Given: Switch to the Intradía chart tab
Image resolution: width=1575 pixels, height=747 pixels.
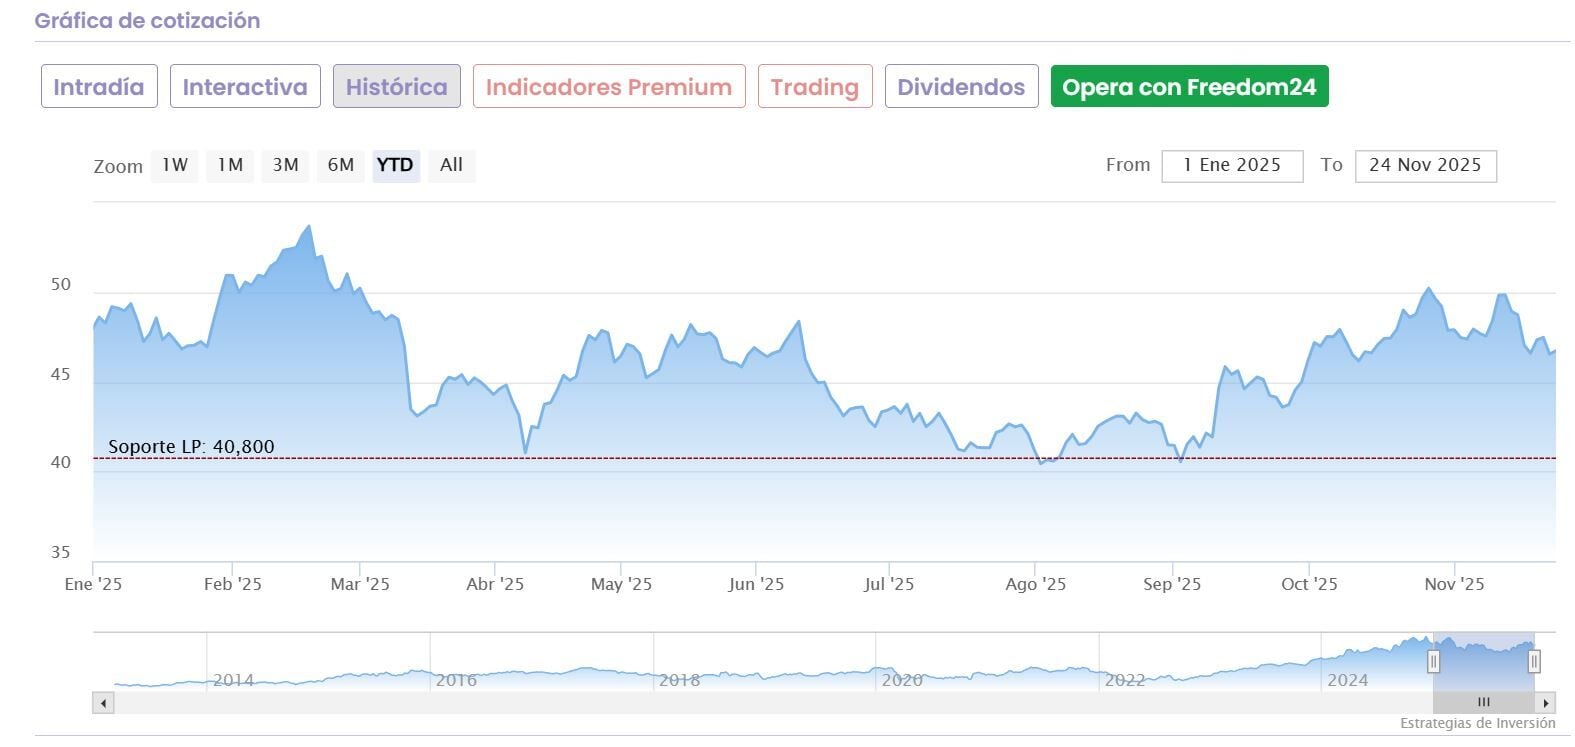Looking at the screenshot, I should click(99, 87).
